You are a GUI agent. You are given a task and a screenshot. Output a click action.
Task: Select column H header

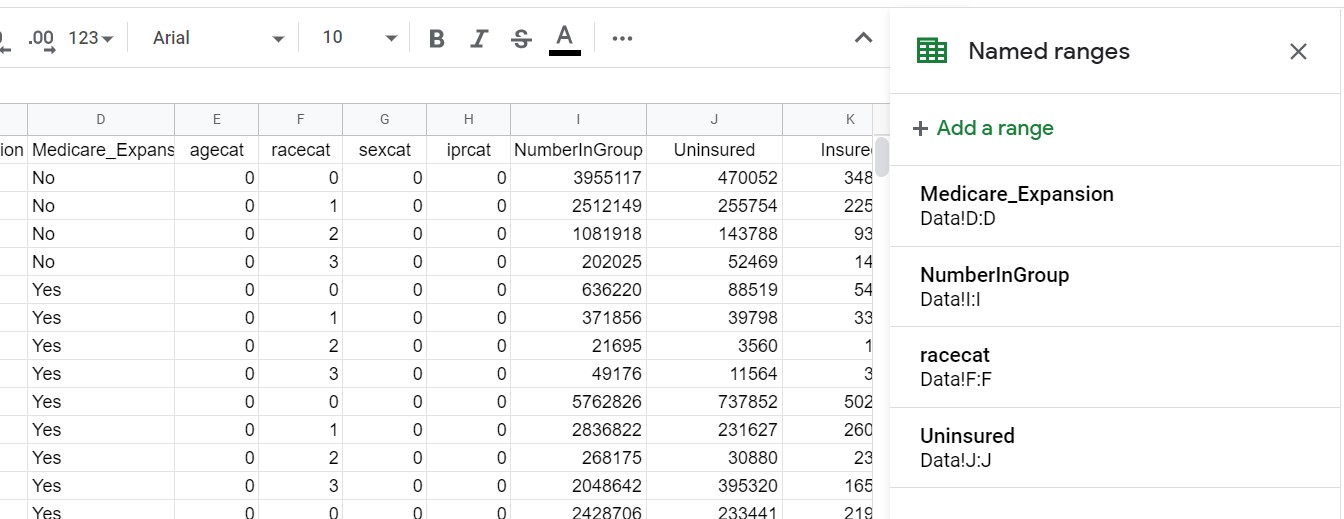[x=469, y=120]
